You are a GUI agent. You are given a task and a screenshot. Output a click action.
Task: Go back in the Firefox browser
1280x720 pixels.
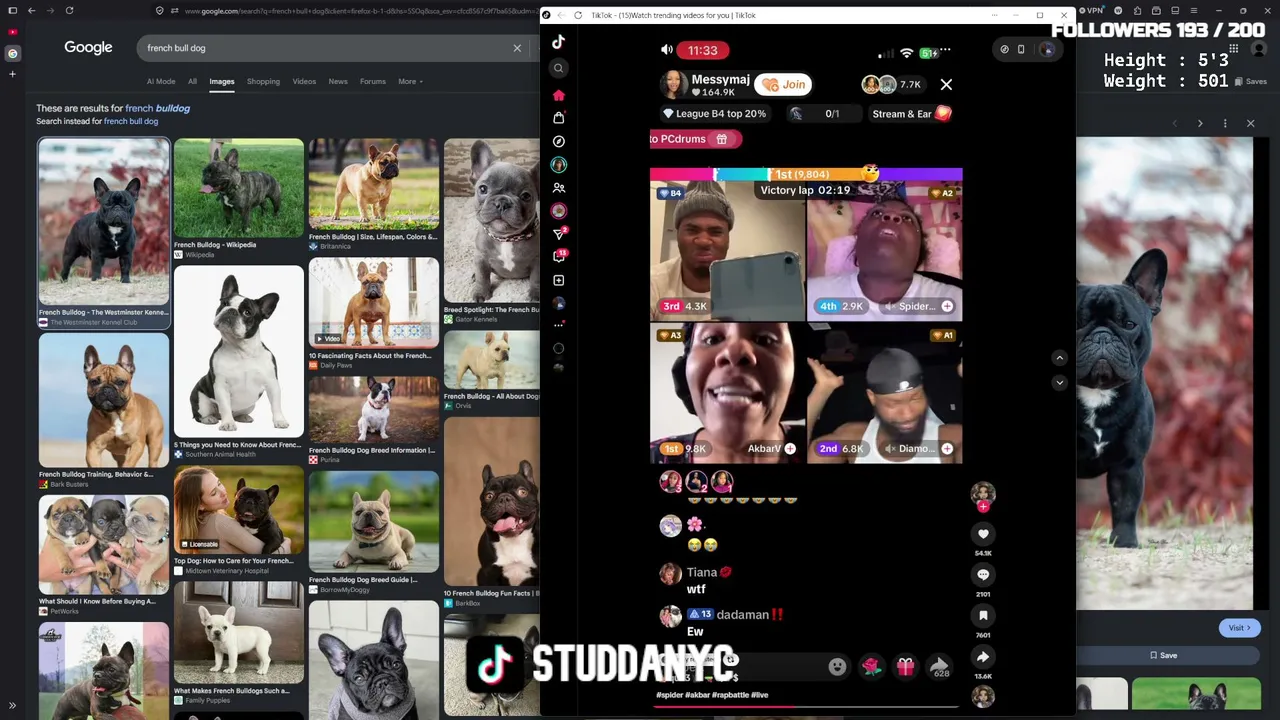(x=32, y=11)
